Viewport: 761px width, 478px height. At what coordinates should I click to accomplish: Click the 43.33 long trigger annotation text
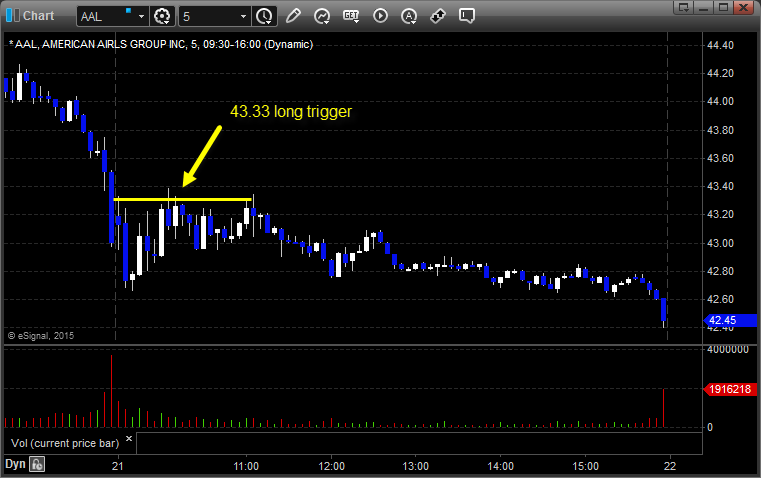(291, 112)
